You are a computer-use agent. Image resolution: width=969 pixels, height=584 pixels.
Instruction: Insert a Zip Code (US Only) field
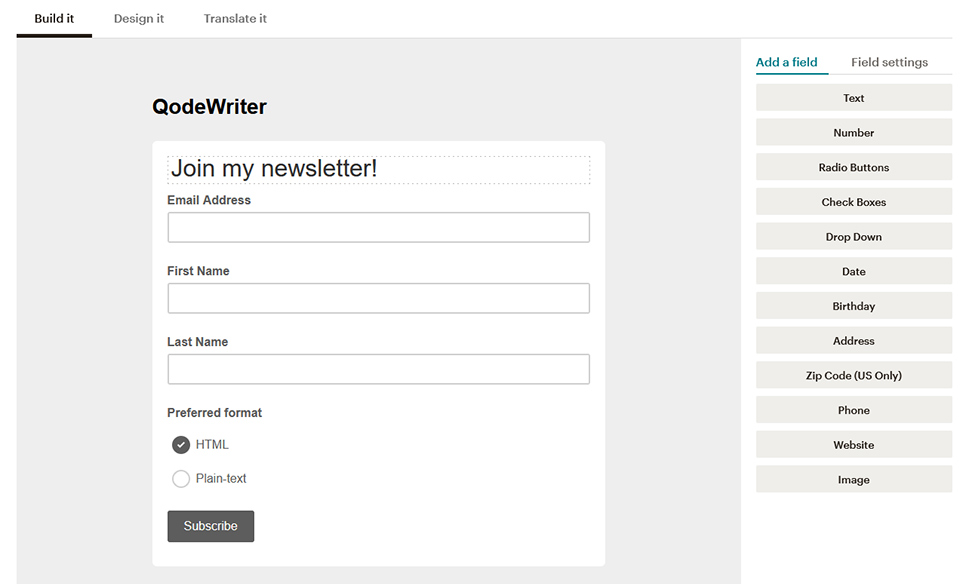853,375
